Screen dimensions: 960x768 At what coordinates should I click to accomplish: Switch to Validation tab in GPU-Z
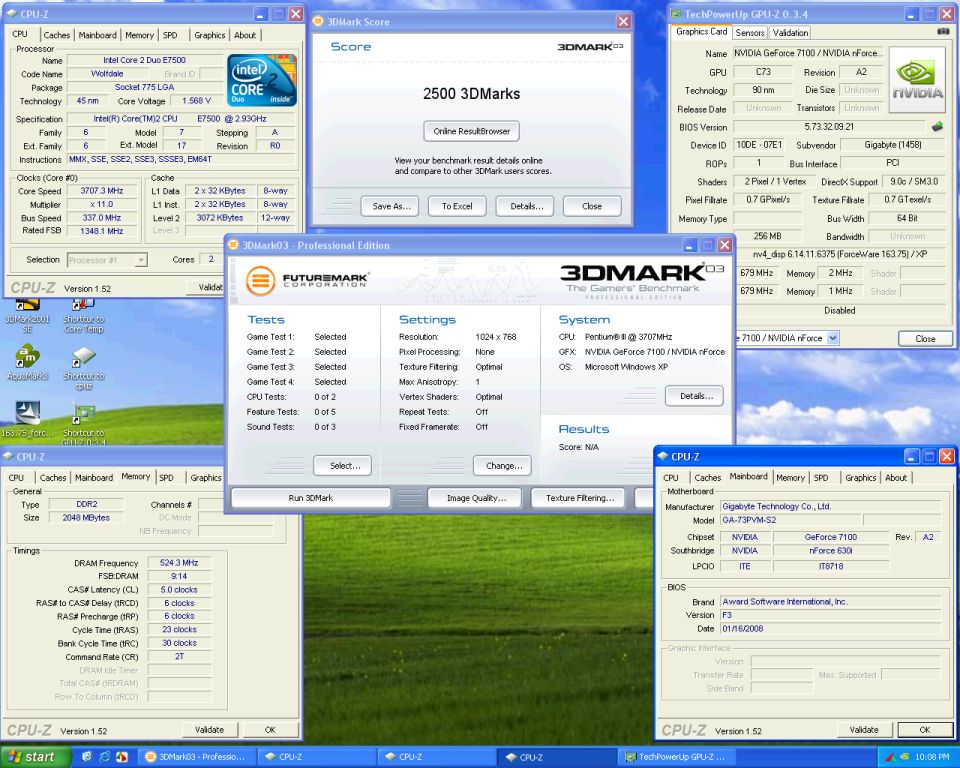pos(790,33)
